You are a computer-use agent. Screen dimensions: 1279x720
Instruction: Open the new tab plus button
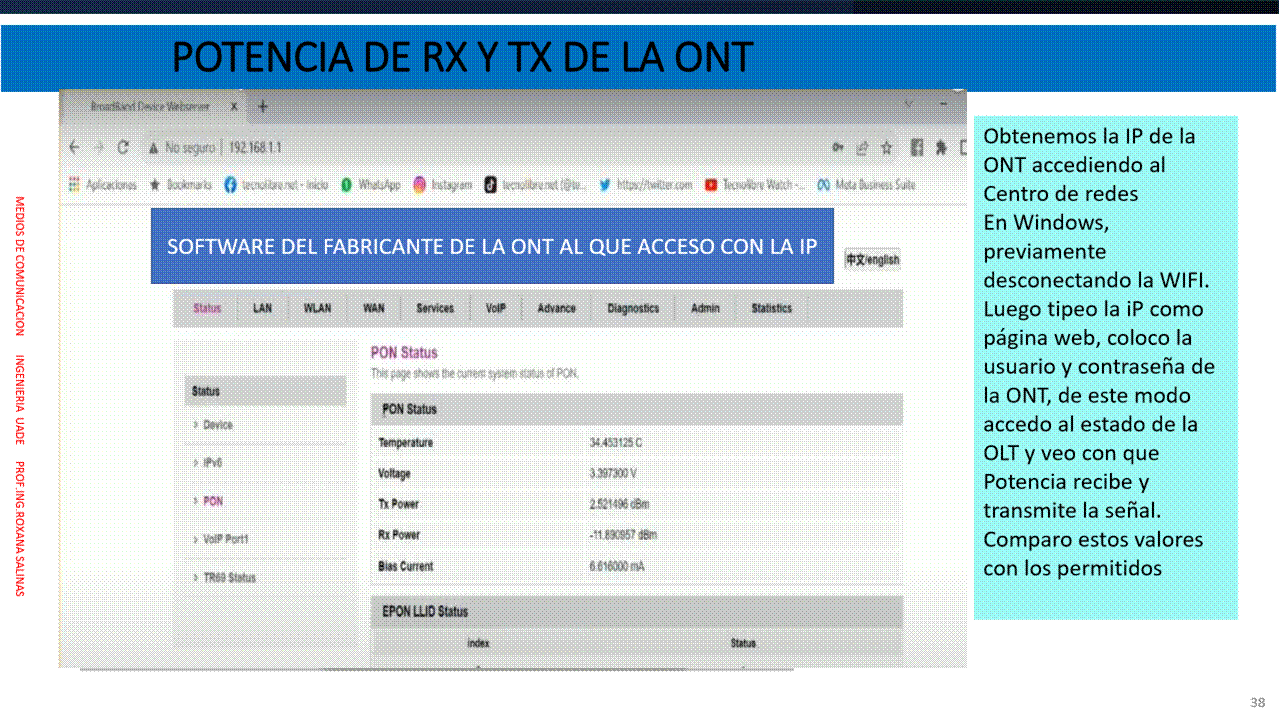263,106
